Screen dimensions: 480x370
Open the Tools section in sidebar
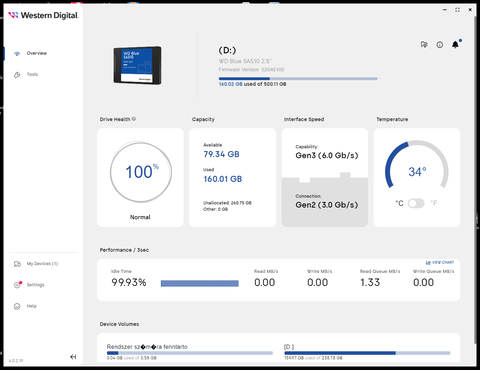[32, 74]
